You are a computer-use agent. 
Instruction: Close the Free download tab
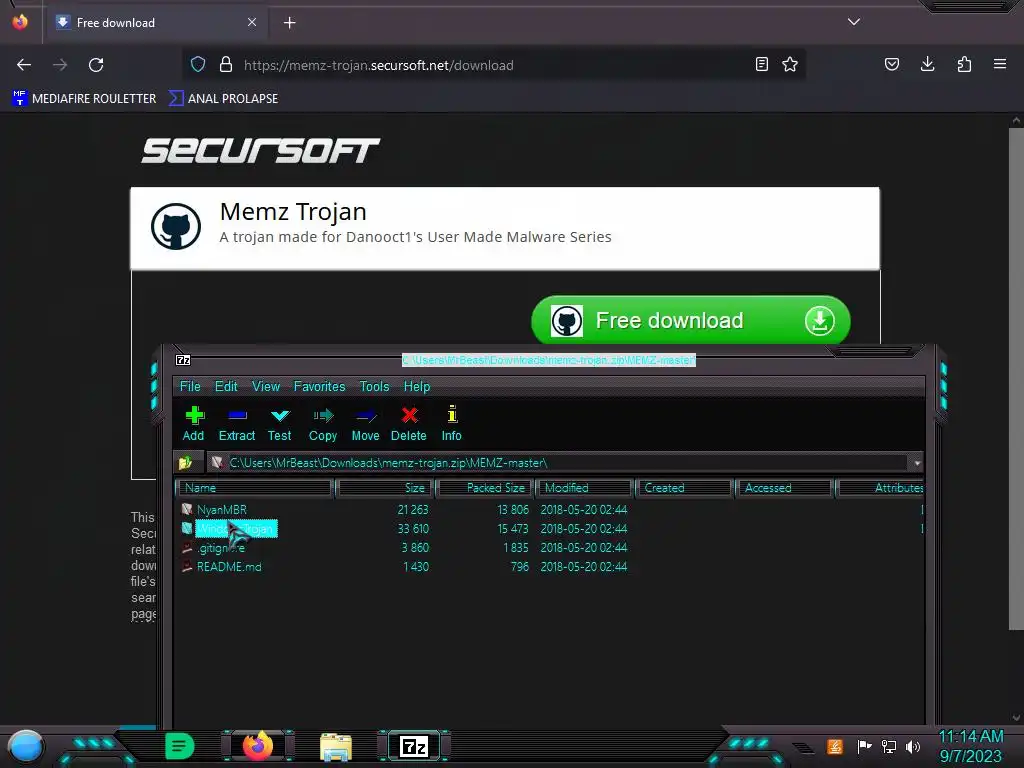click(x=252, y=22)
